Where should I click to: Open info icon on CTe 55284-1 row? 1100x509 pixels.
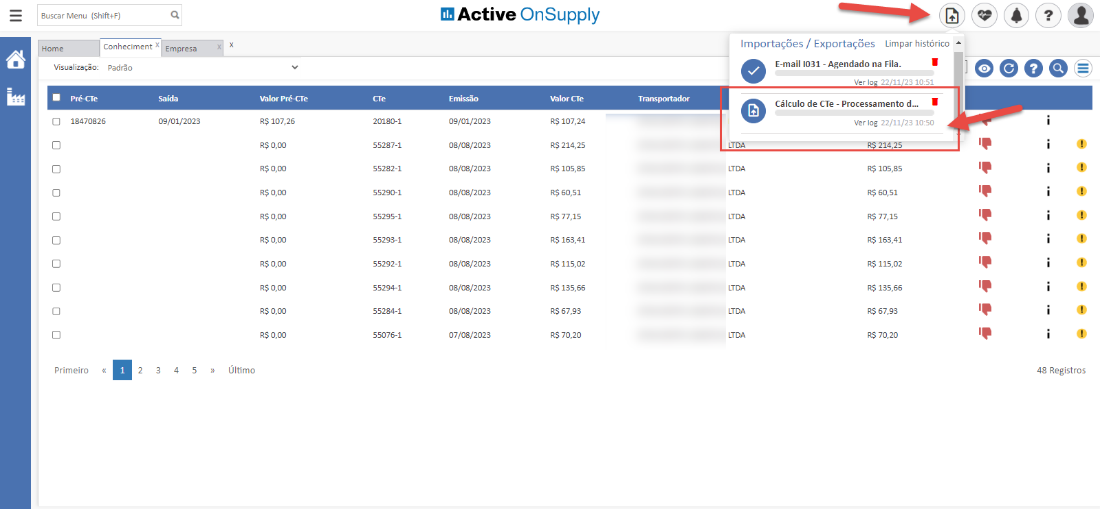tap(1047, 310)
